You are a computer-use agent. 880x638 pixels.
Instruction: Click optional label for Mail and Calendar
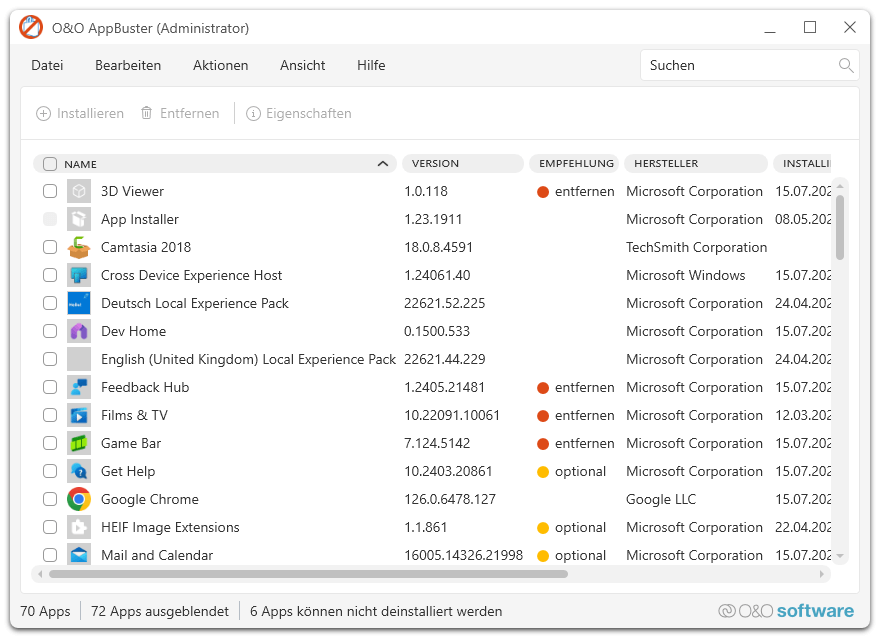pyautogui.click(x=580, y=556)
